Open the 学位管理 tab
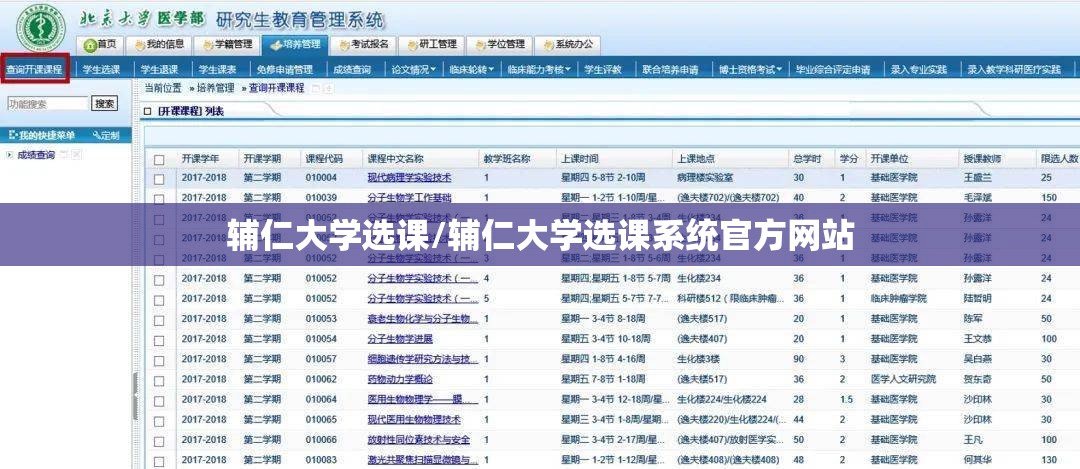Image resolution: width=1080 pixels, height=469 pixels. (499, 45)
